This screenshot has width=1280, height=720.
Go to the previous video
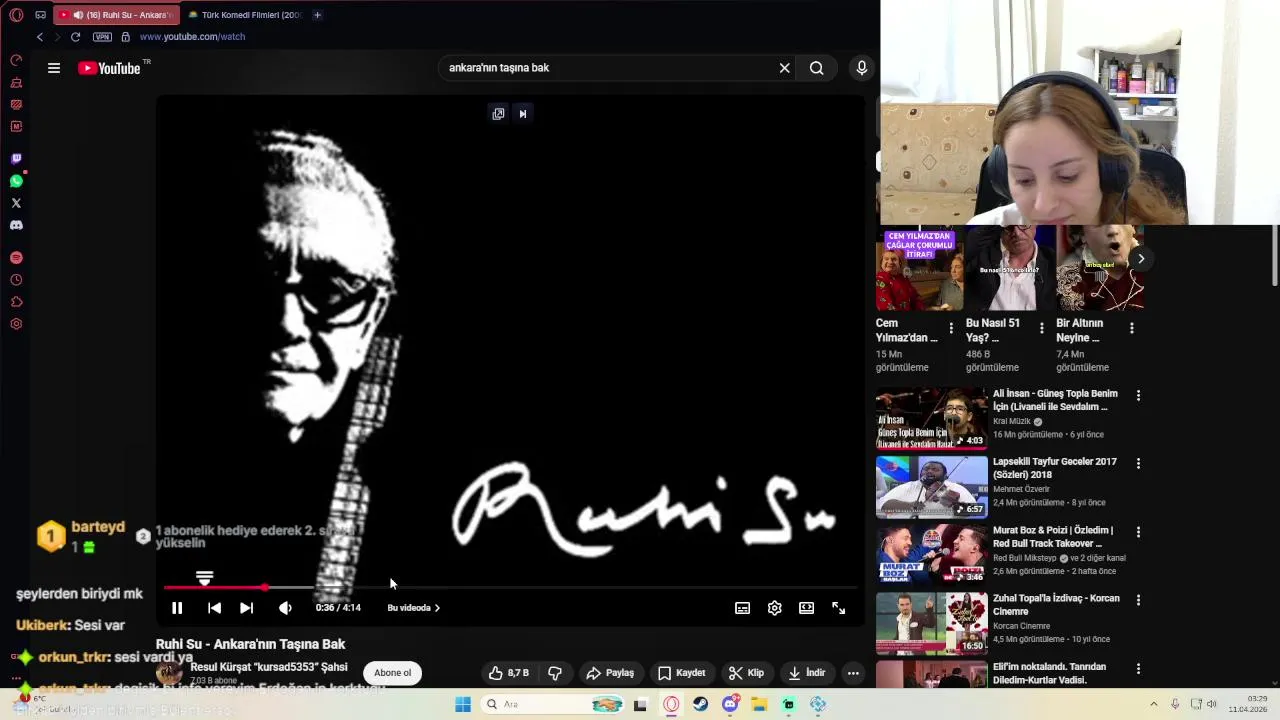point(214,608)
